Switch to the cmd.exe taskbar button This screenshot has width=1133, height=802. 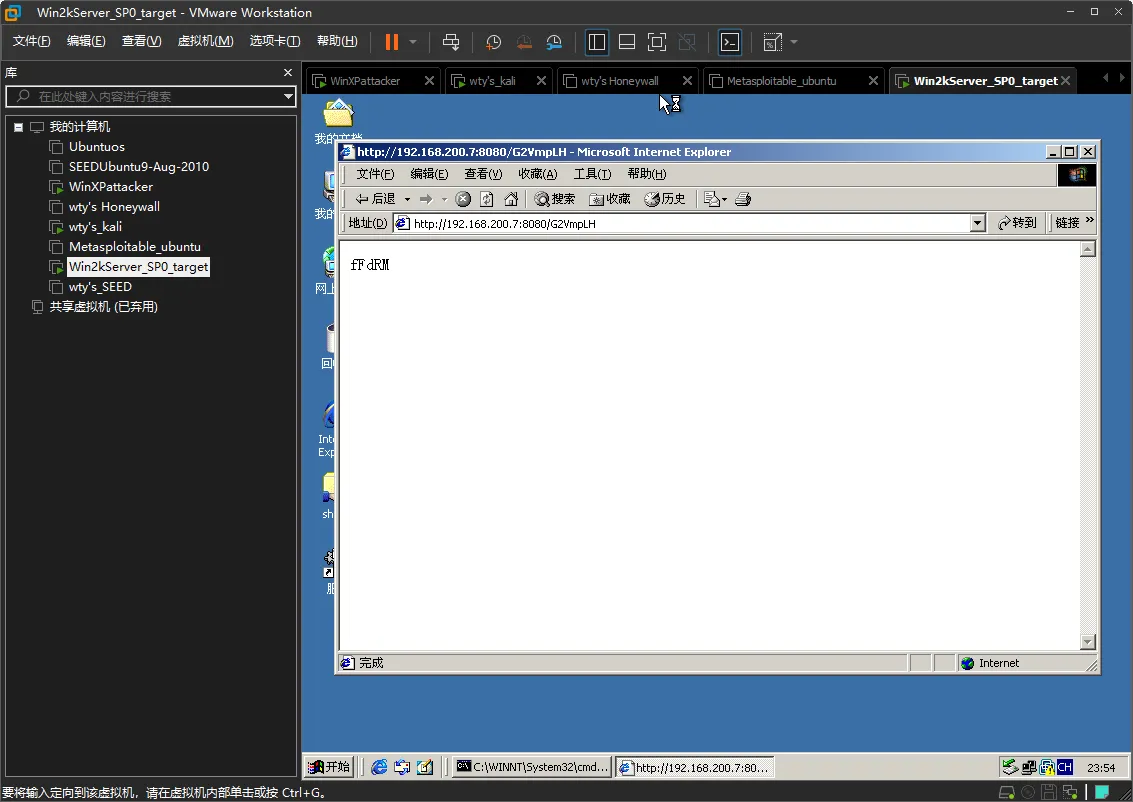coord(533,767)
